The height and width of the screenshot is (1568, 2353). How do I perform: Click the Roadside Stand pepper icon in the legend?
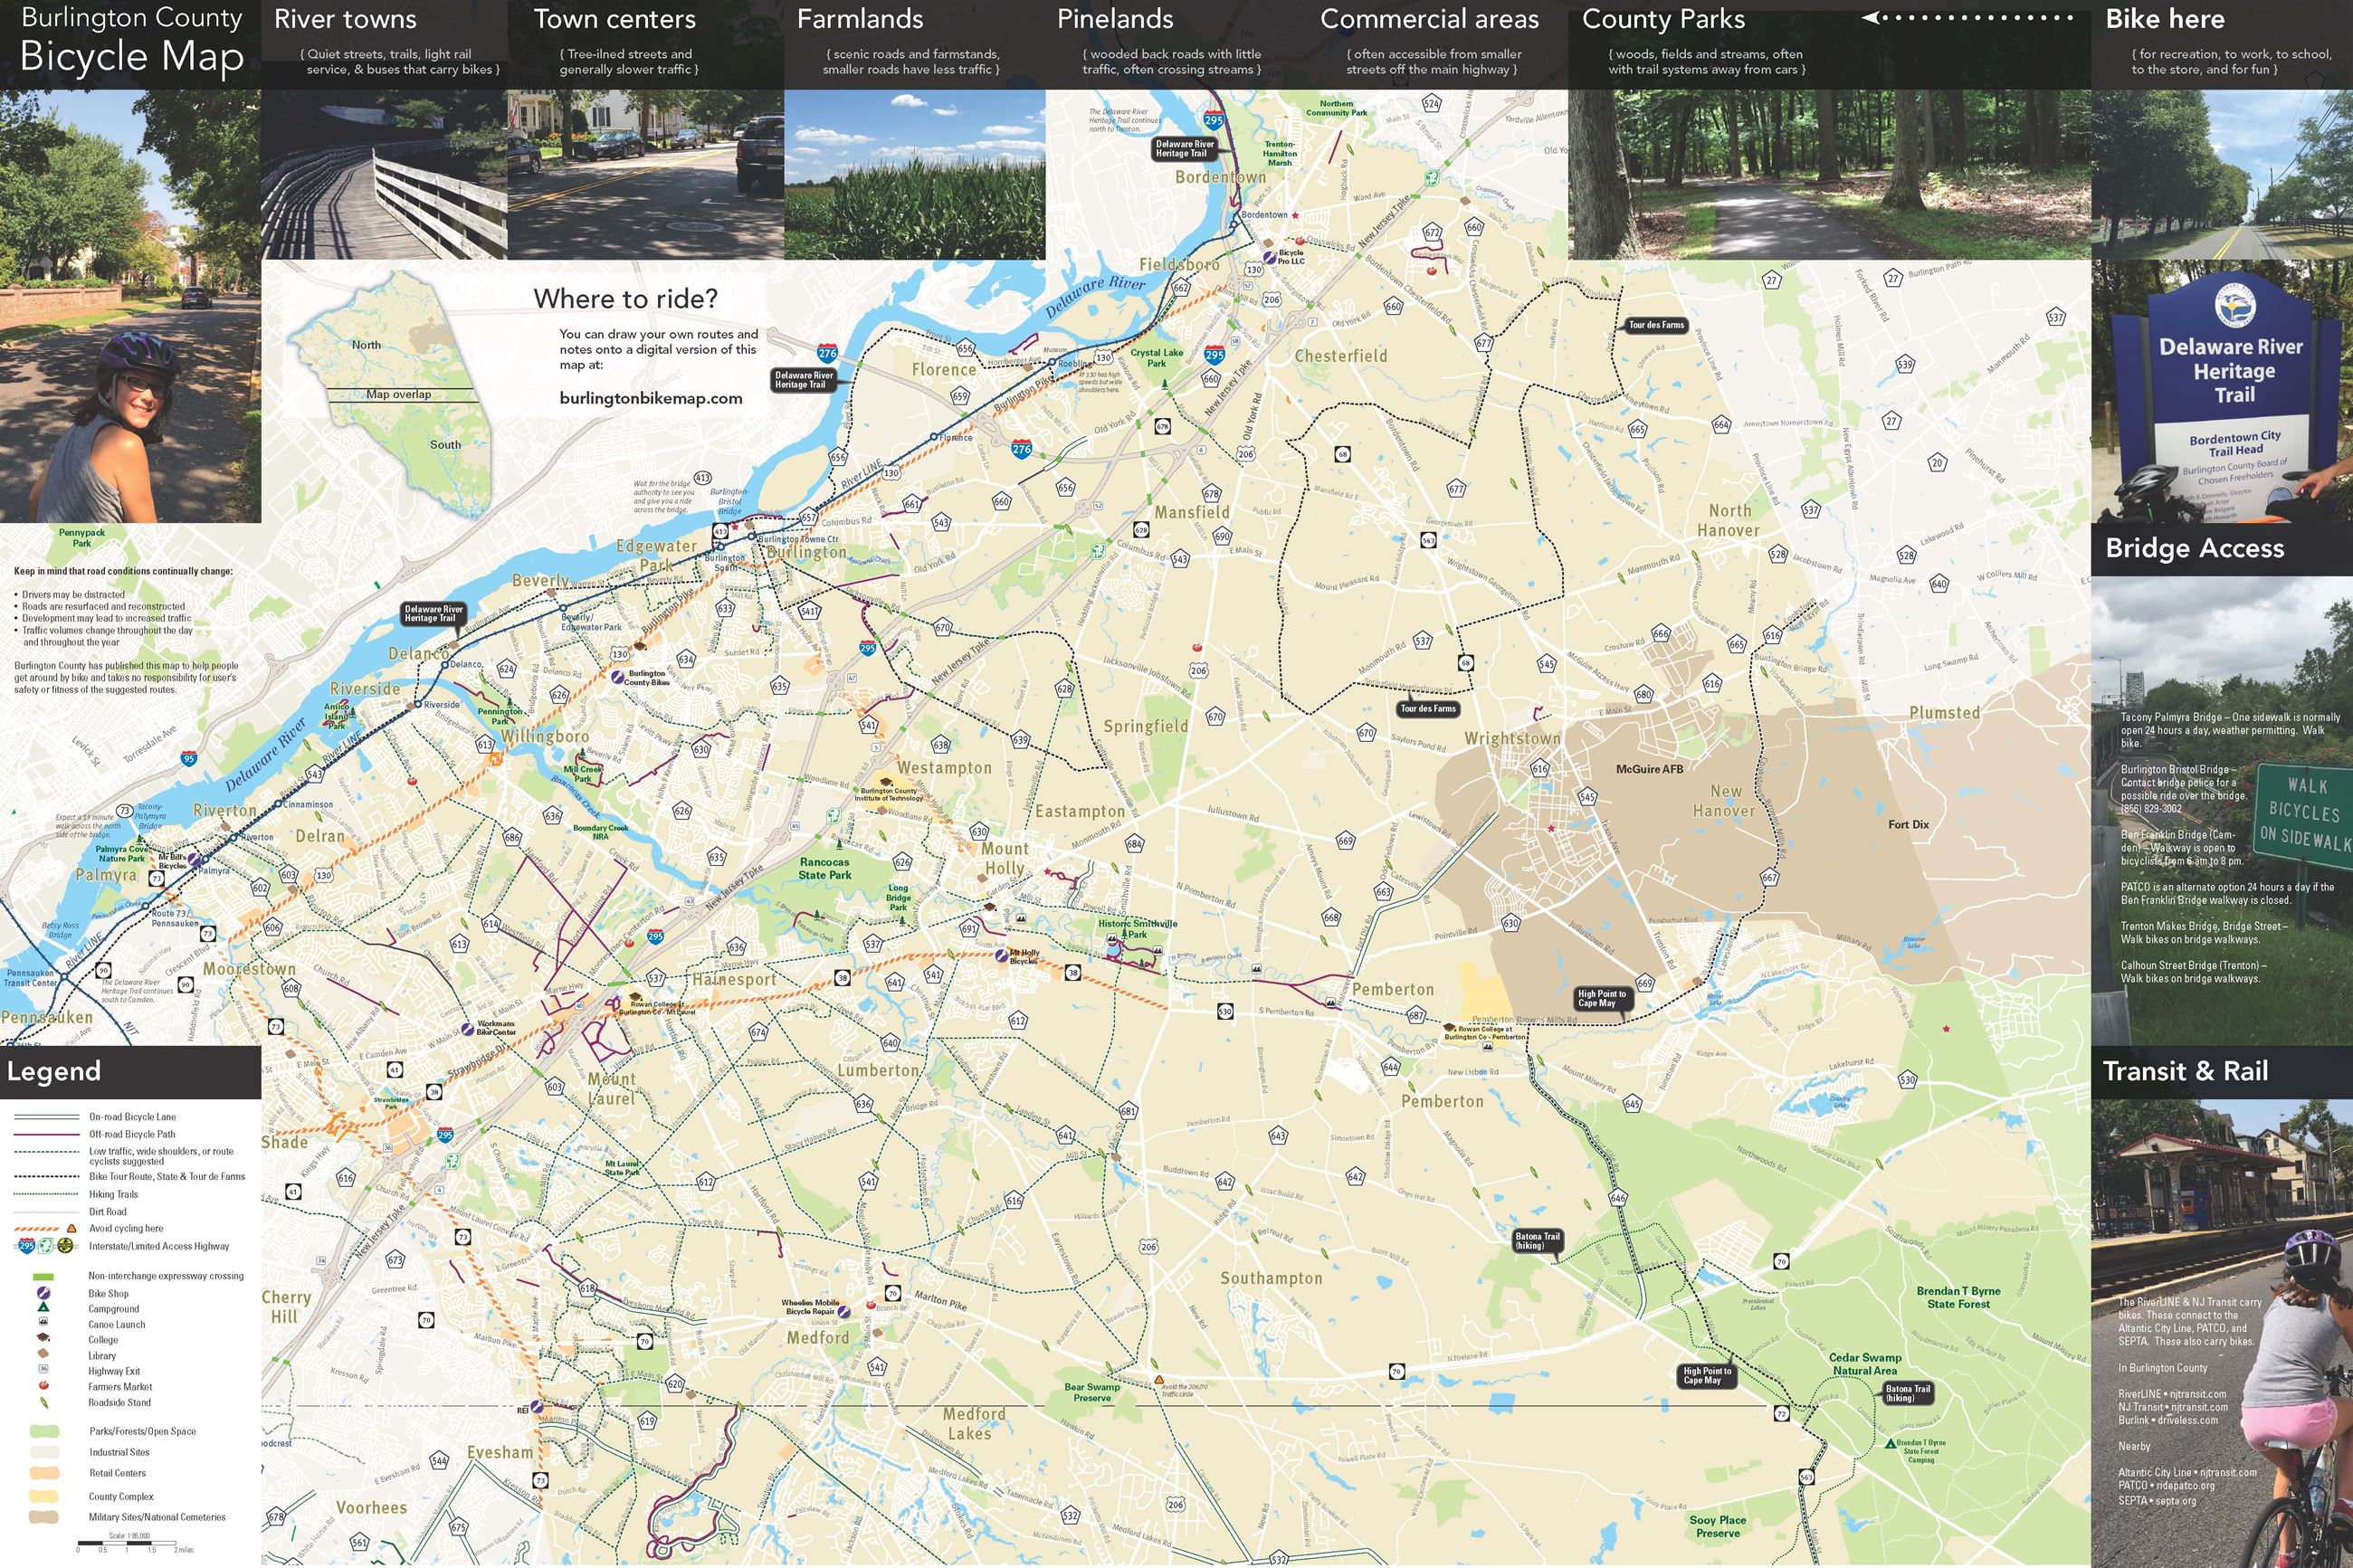(45, 1402)
